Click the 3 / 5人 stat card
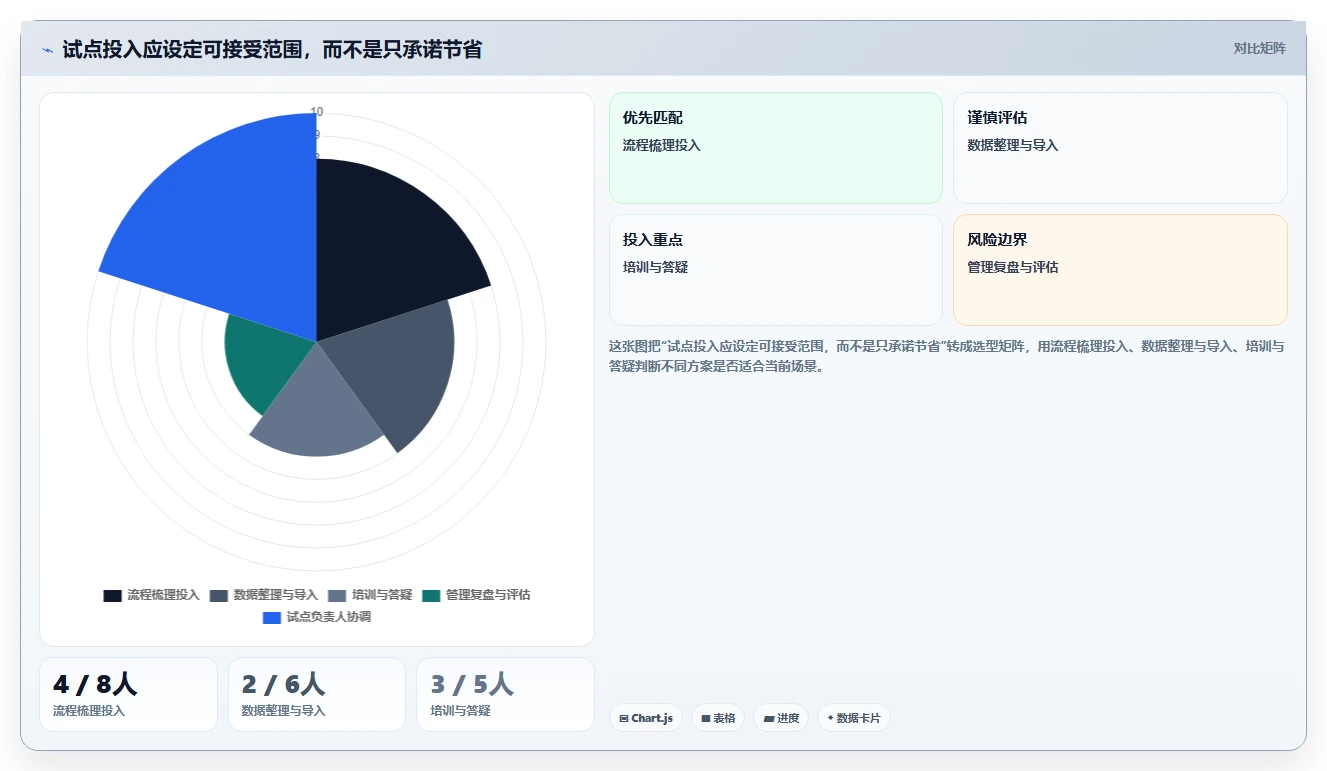 tap(505, 694)
